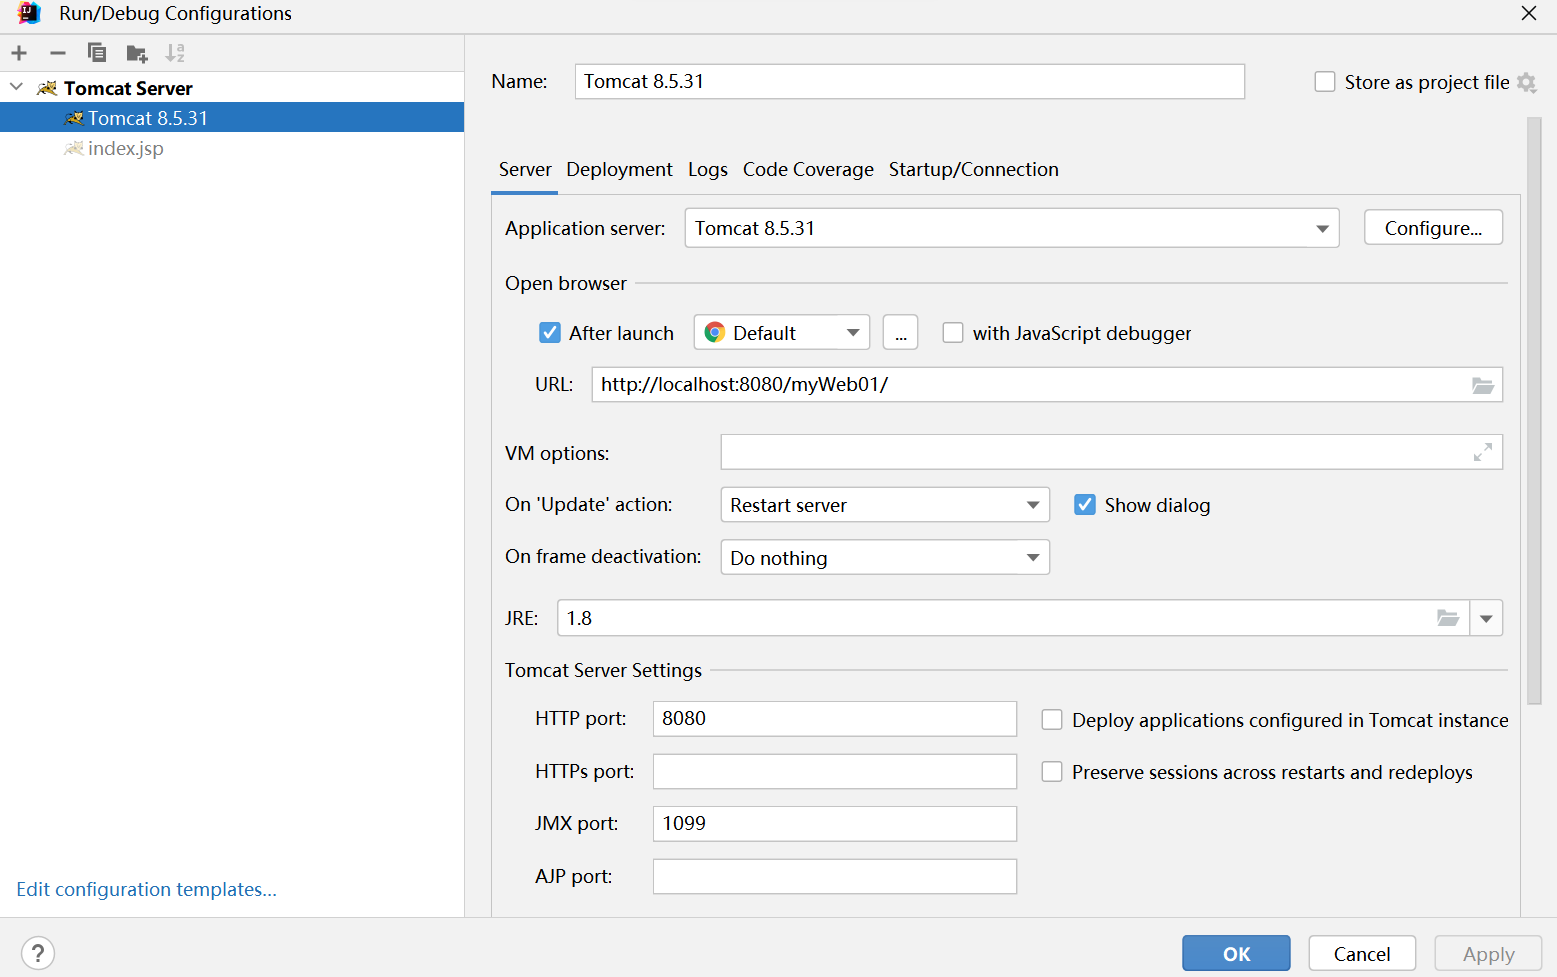The width and height of the screenshot is (1557, 977).
Task: Open Edit configuration templates link
Action: (146, 889)
